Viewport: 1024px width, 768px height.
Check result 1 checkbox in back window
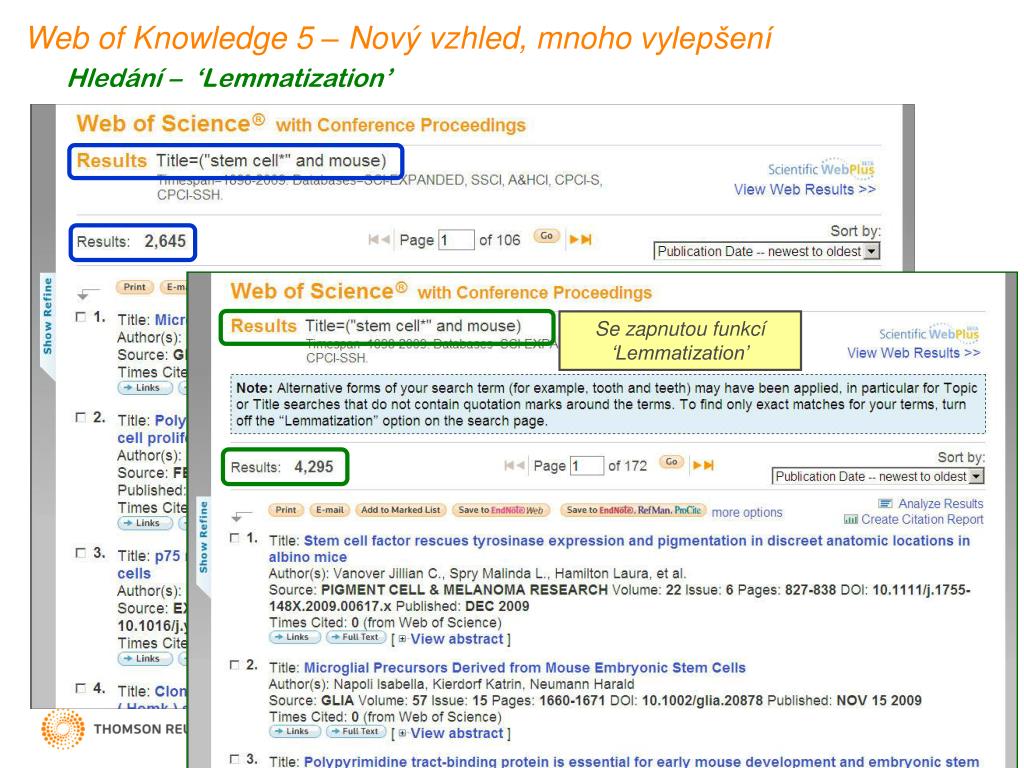80,317
